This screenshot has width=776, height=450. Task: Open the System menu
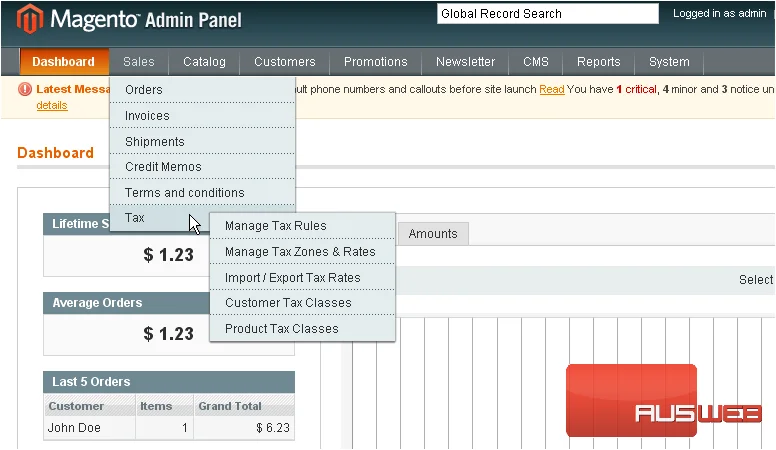point(669,62)
